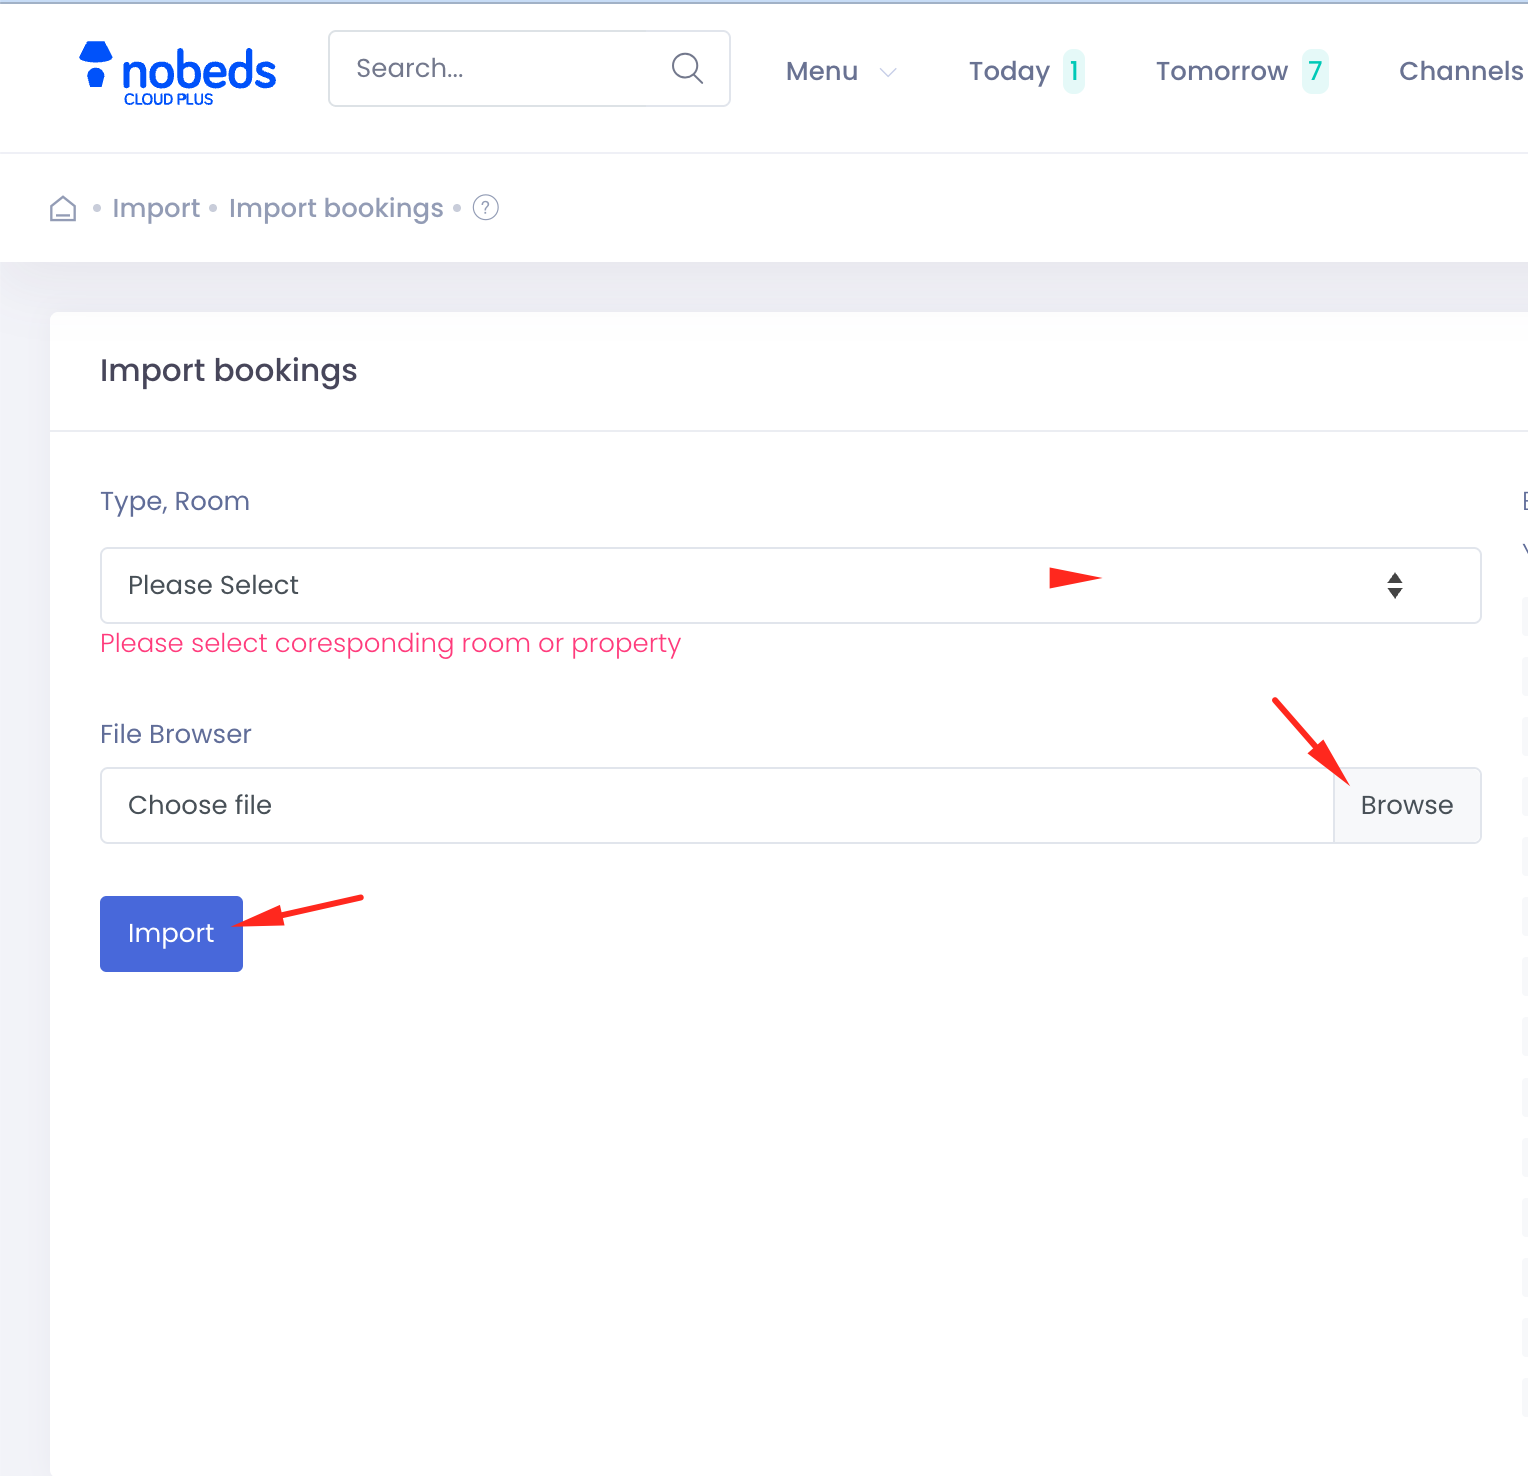Switch to the Channels section
Screen dimensions: 1528x1476
[x=1460, y=71]
